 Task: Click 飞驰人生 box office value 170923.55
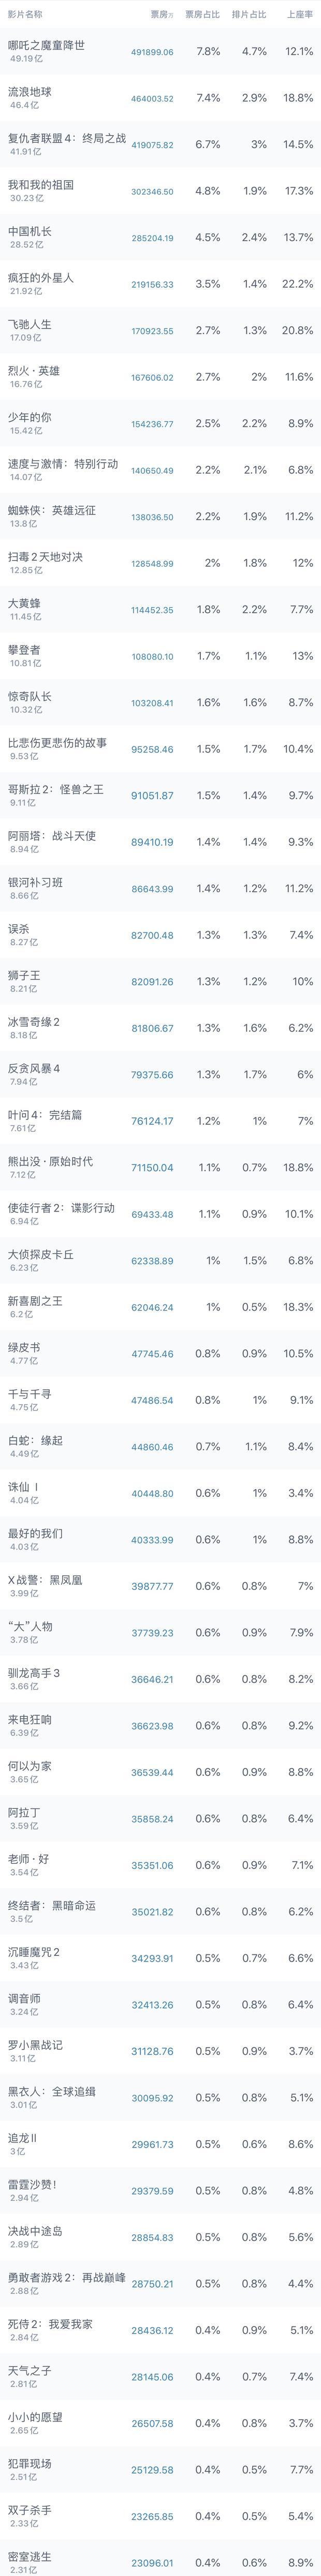152,331
